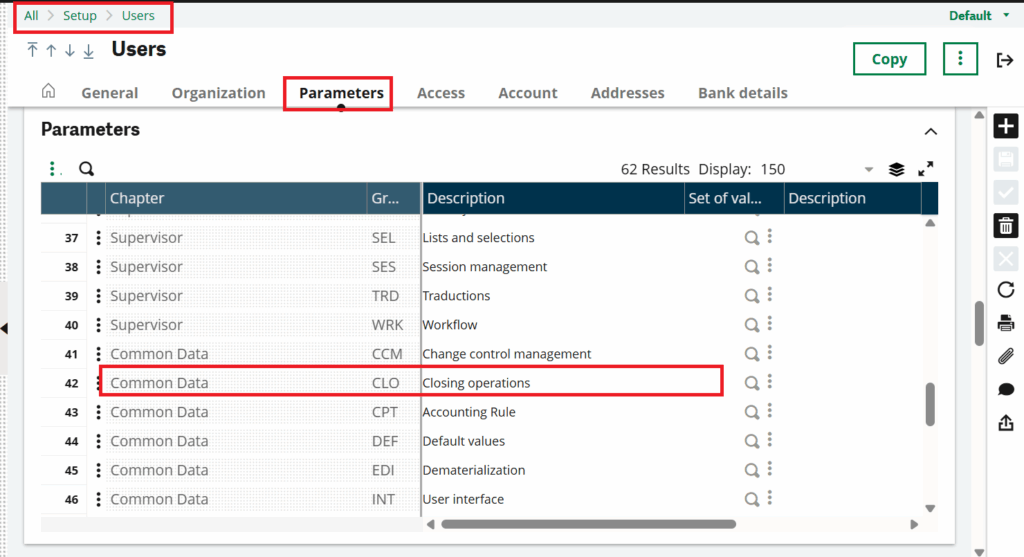The height and width of the screenshot is (557, 1024).
Task: Expand the Parameters grid to full screen
Action: click(x=926, y=169)
